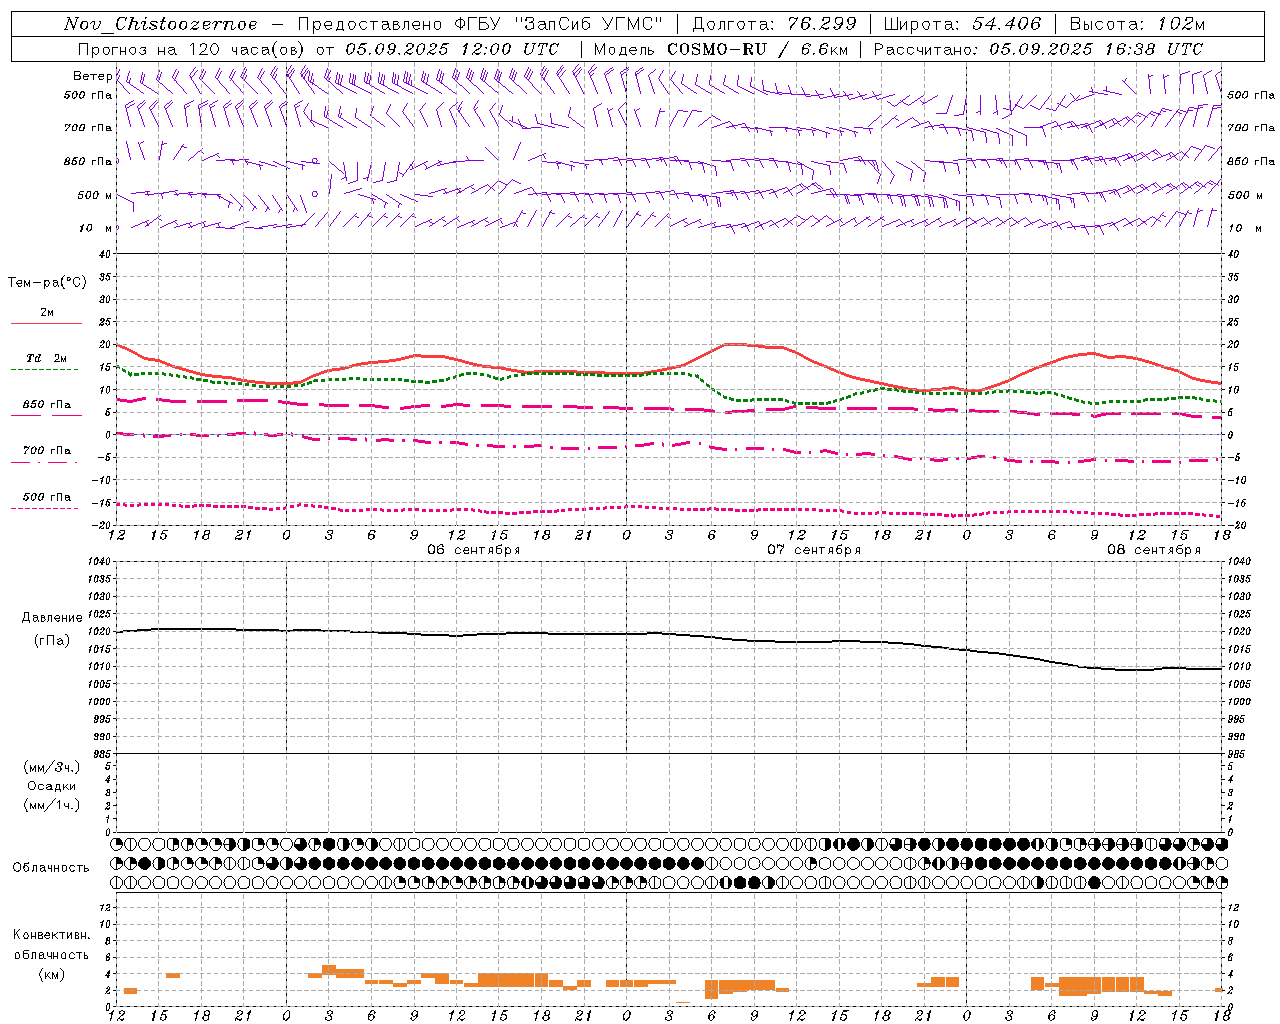Click the forecast start time 05.09.2025 12:00 UTC
The height and width of the screenshot is (1024, 1280).
coord(452,49)
